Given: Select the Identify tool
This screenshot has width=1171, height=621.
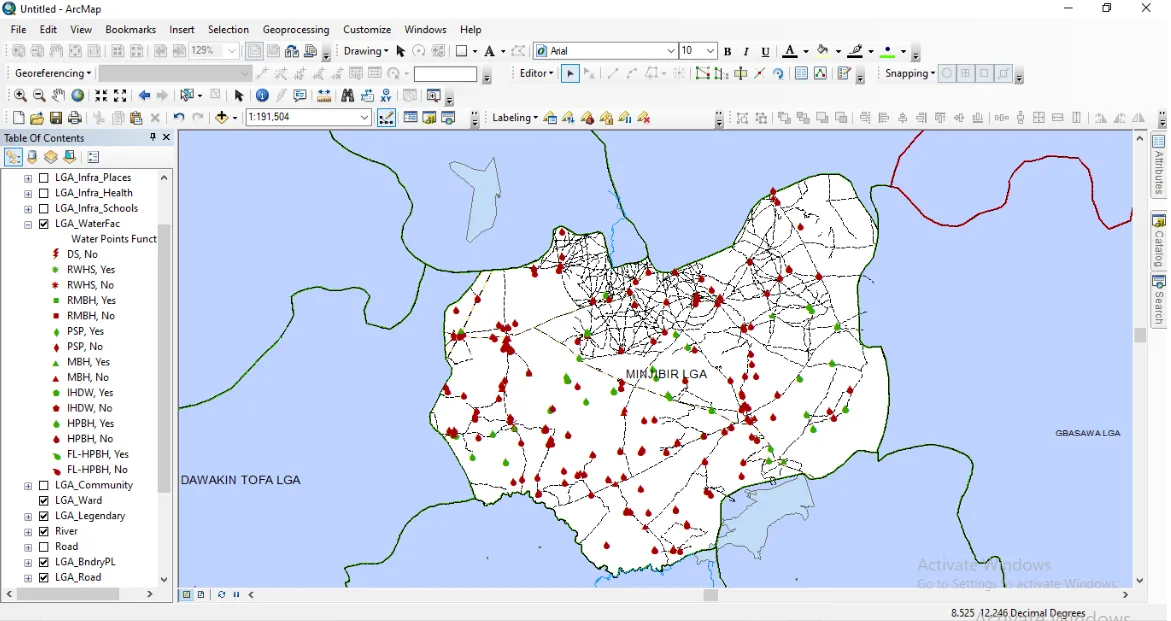Looking at the screenshot, I should coord(262,95).
